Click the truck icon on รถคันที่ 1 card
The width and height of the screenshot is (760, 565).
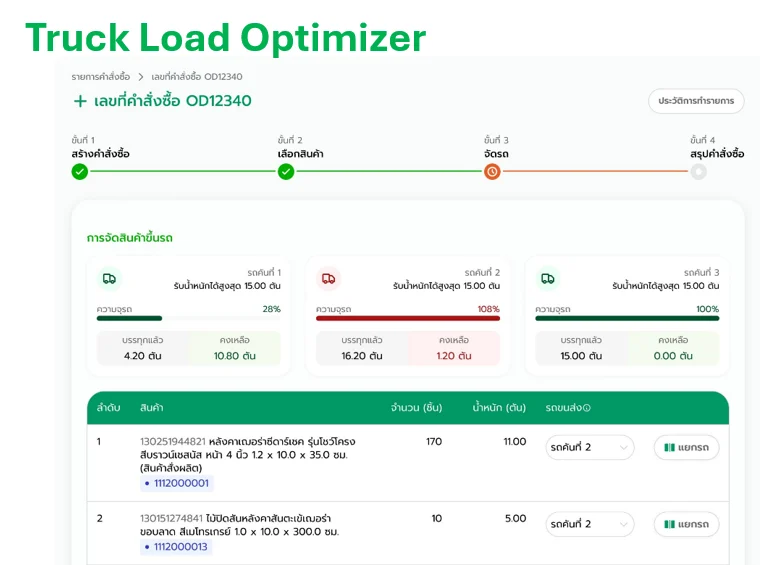110,279
